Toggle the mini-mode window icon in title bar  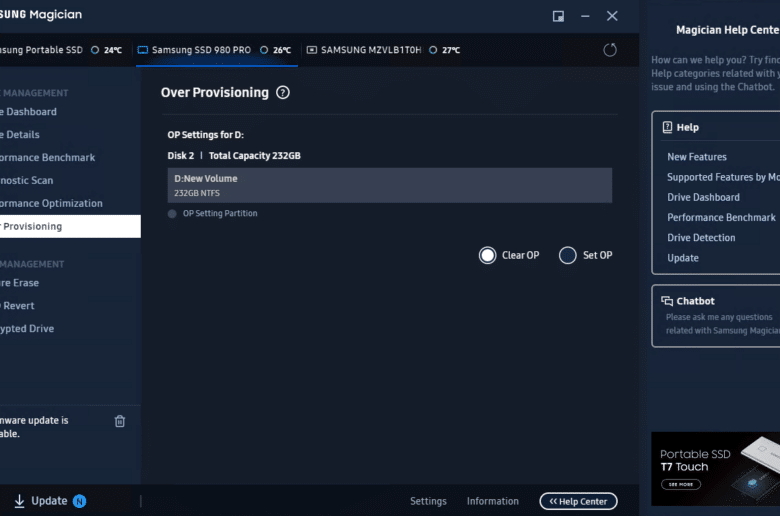[x=558, y=16]
